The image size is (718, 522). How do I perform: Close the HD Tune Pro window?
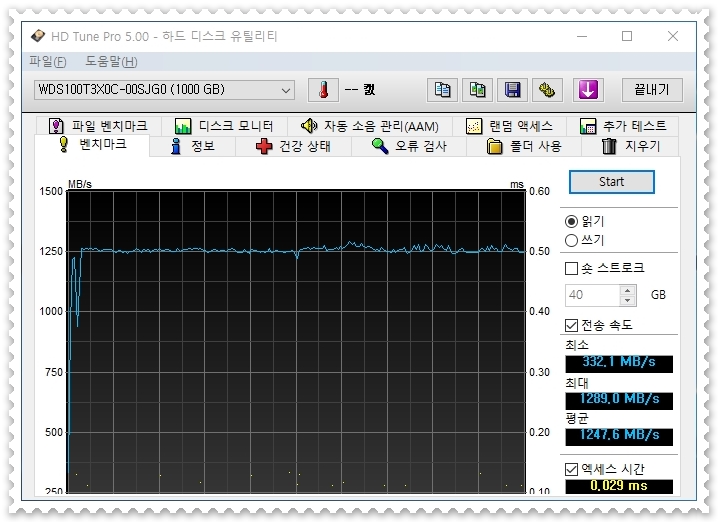pos(673,36)
